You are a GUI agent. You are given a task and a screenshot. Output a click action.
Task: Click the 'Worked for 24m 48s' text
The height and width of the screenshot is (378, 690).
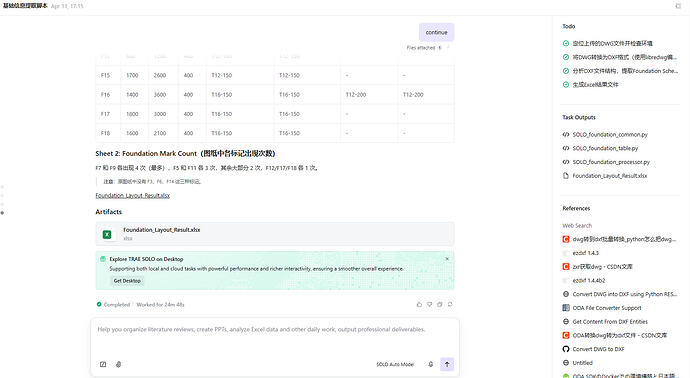pos(160,305)
